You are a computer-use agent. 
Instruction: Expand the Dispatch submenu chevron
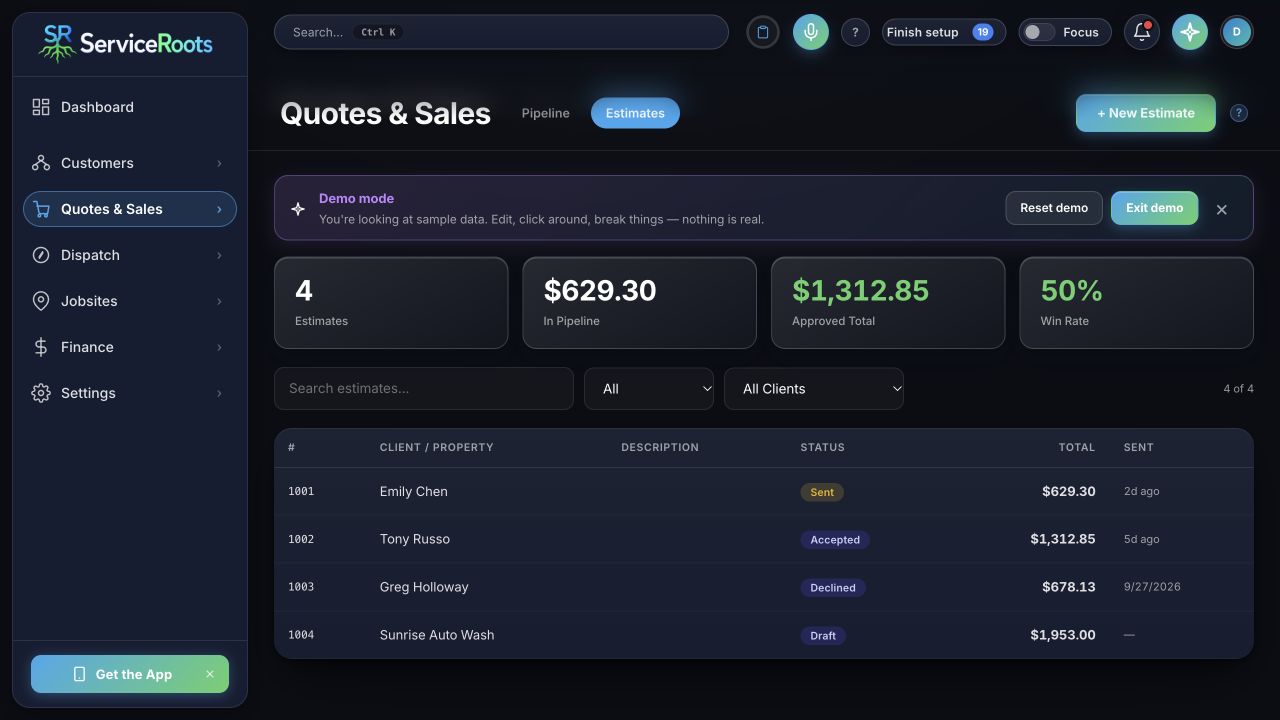pos(219,255)
